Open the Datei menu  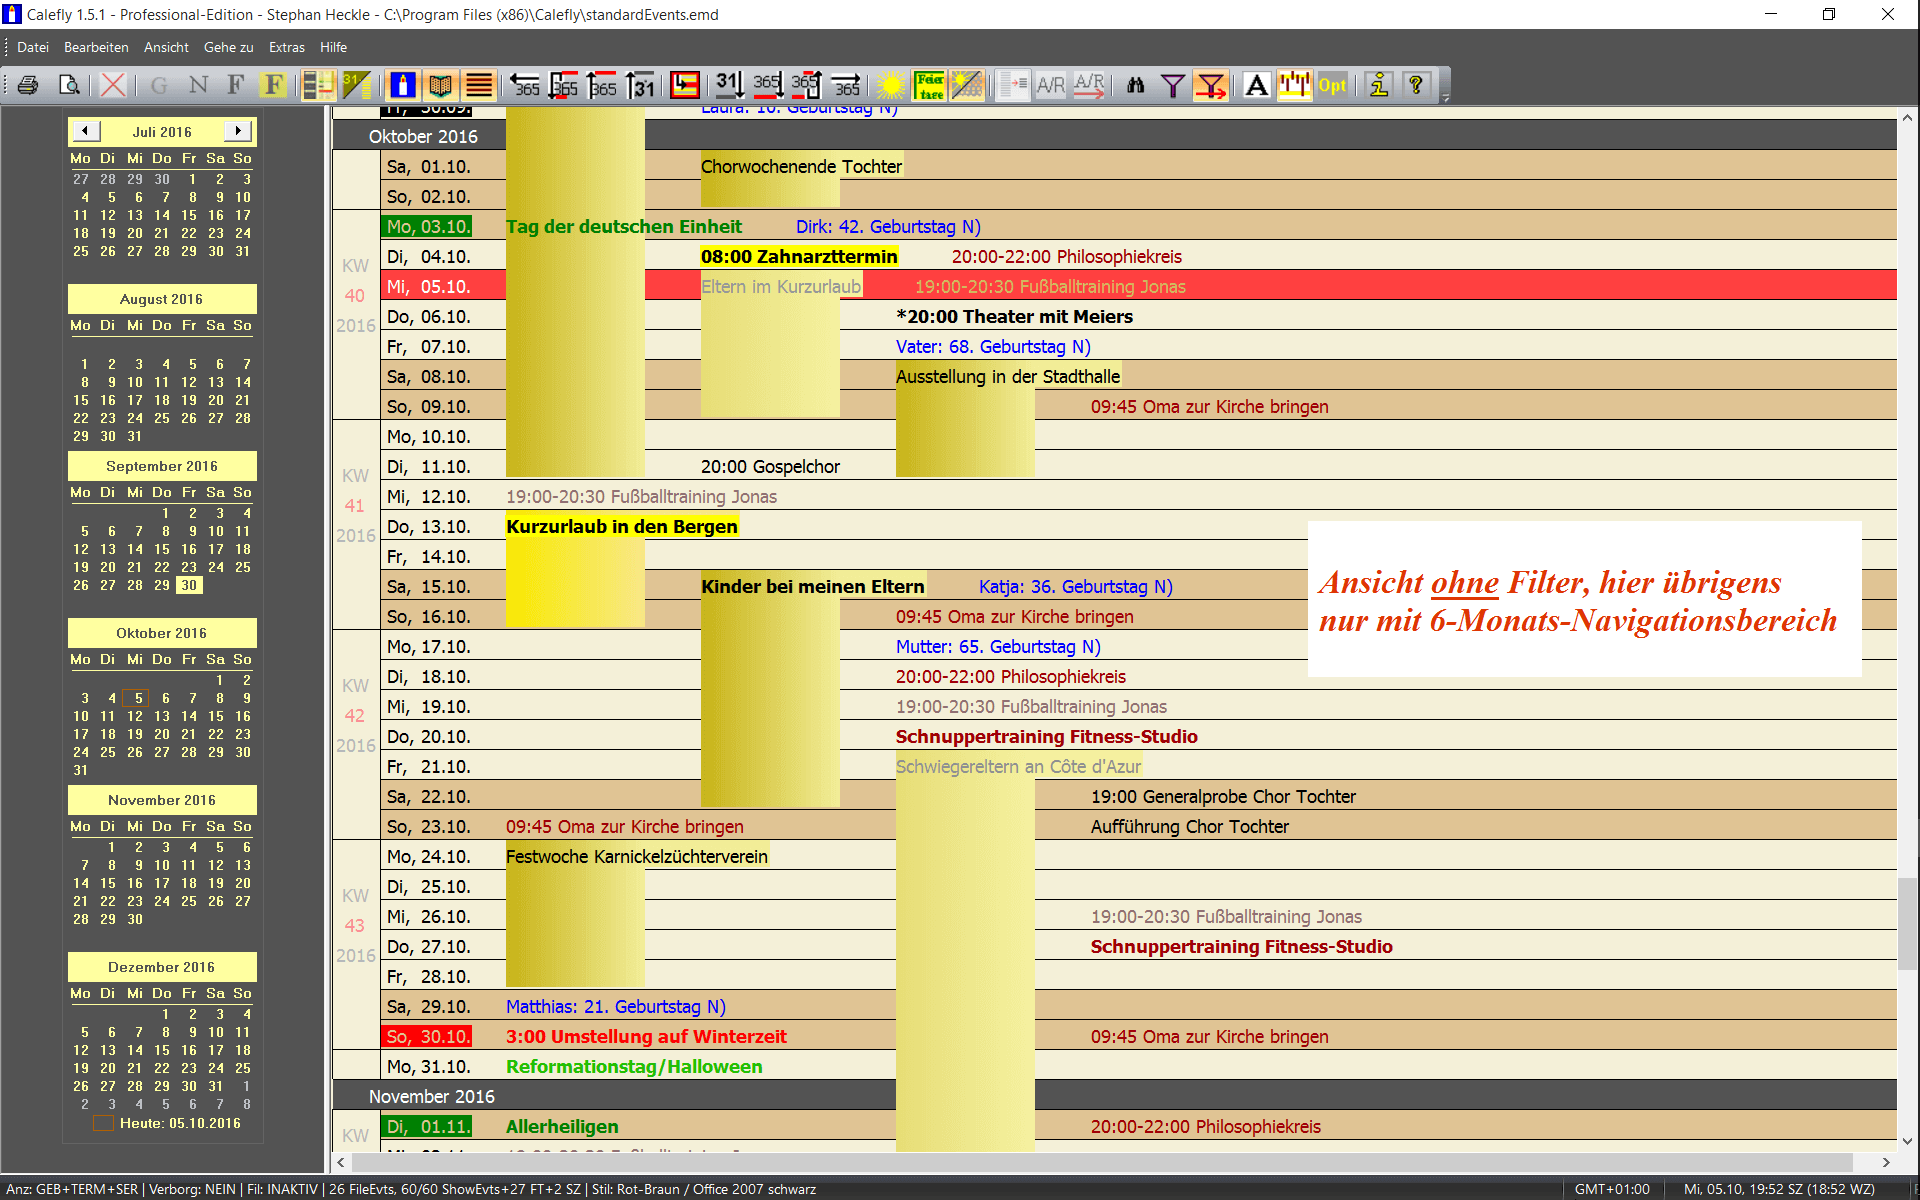tap(33, 47)
